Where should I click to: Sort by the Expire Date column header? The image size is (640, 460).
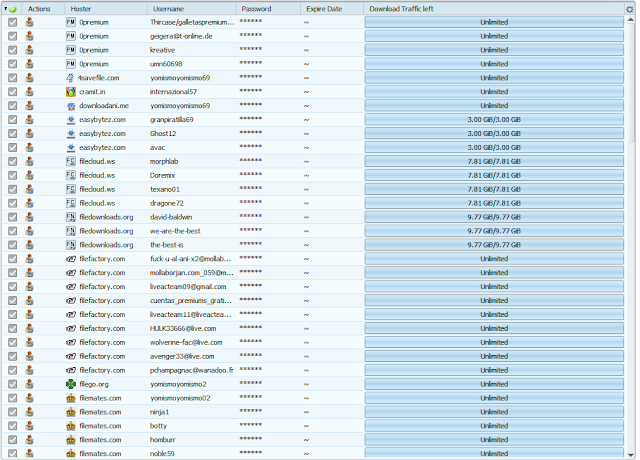click(x=332, y=9)
